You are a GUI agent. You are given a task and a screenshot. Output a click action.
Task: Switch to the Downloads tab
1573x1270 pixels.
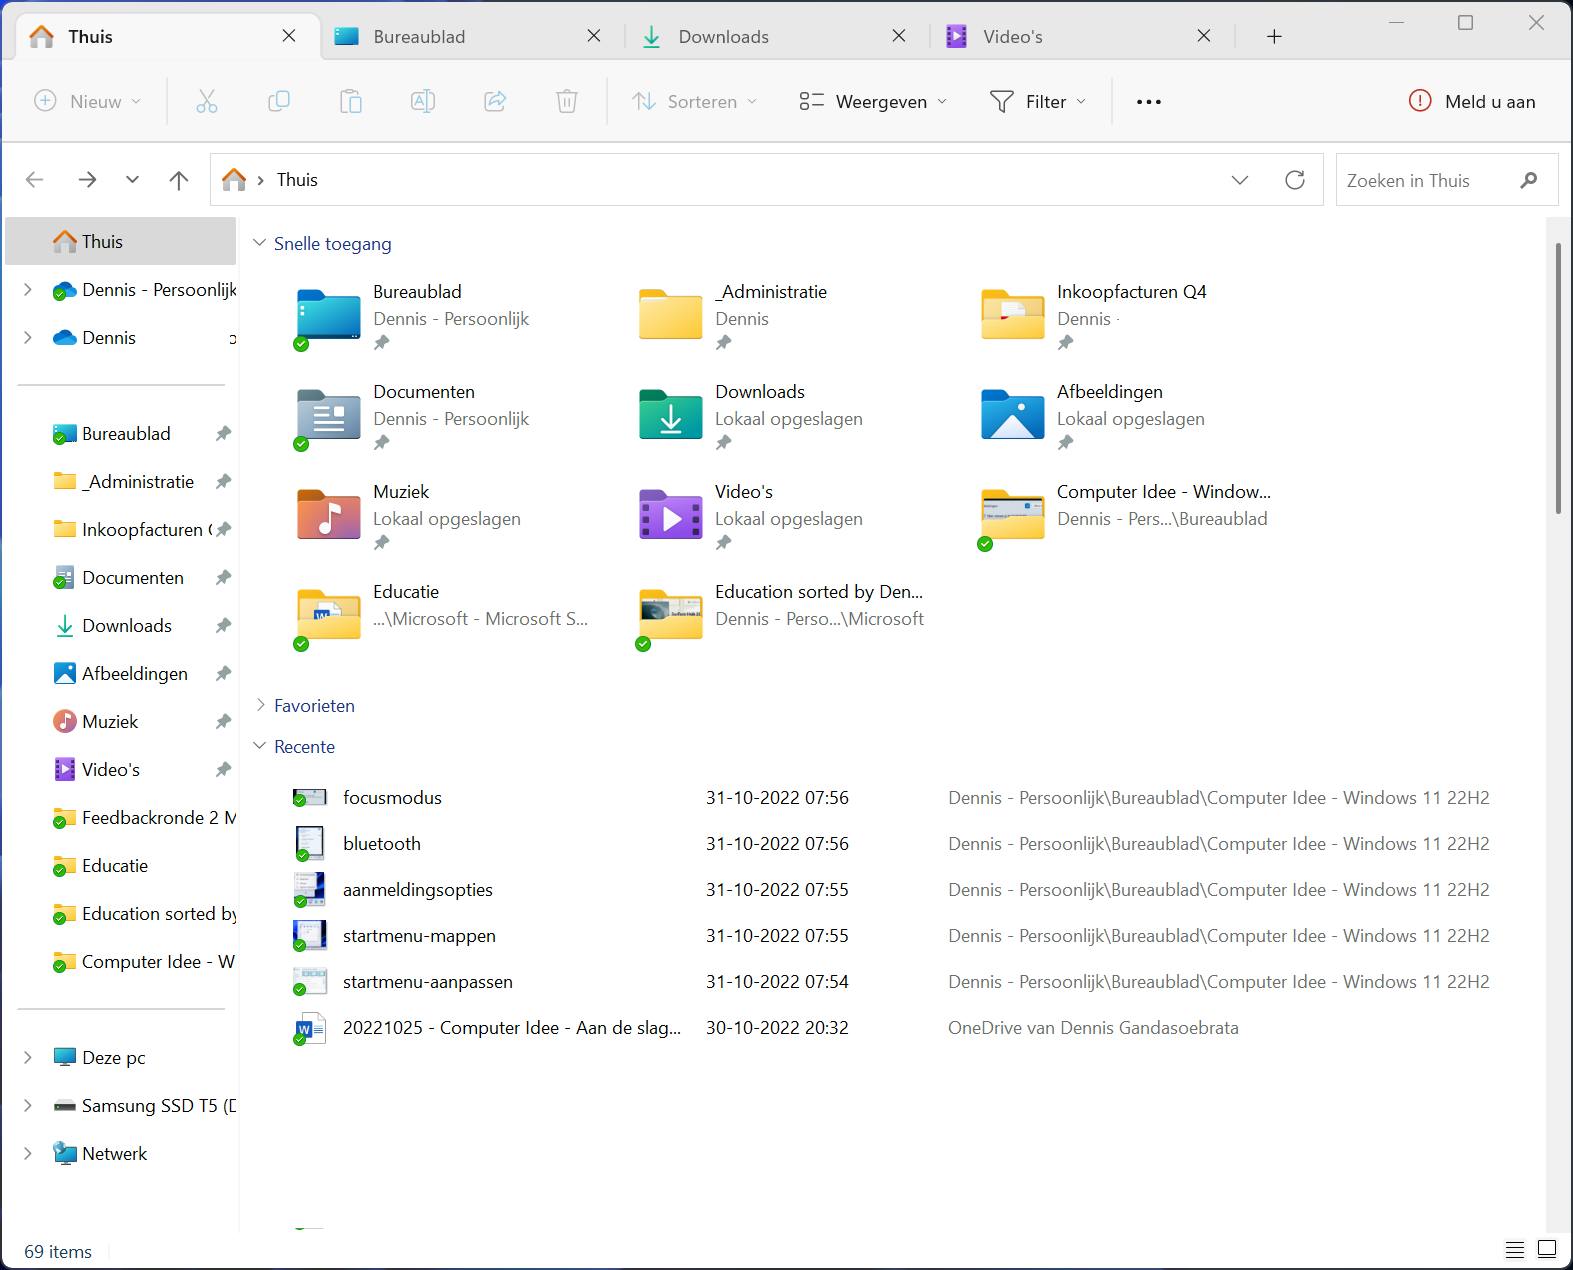(x=776, y=37)
